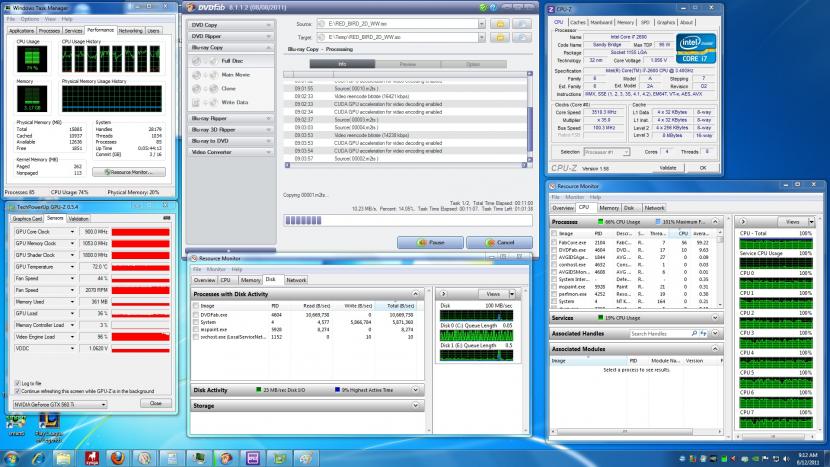Image resolution: width=830 pixels, height=467 pixels.
Task: Check the conhost.exe process checkbox
Action: [x=554, y=265]
